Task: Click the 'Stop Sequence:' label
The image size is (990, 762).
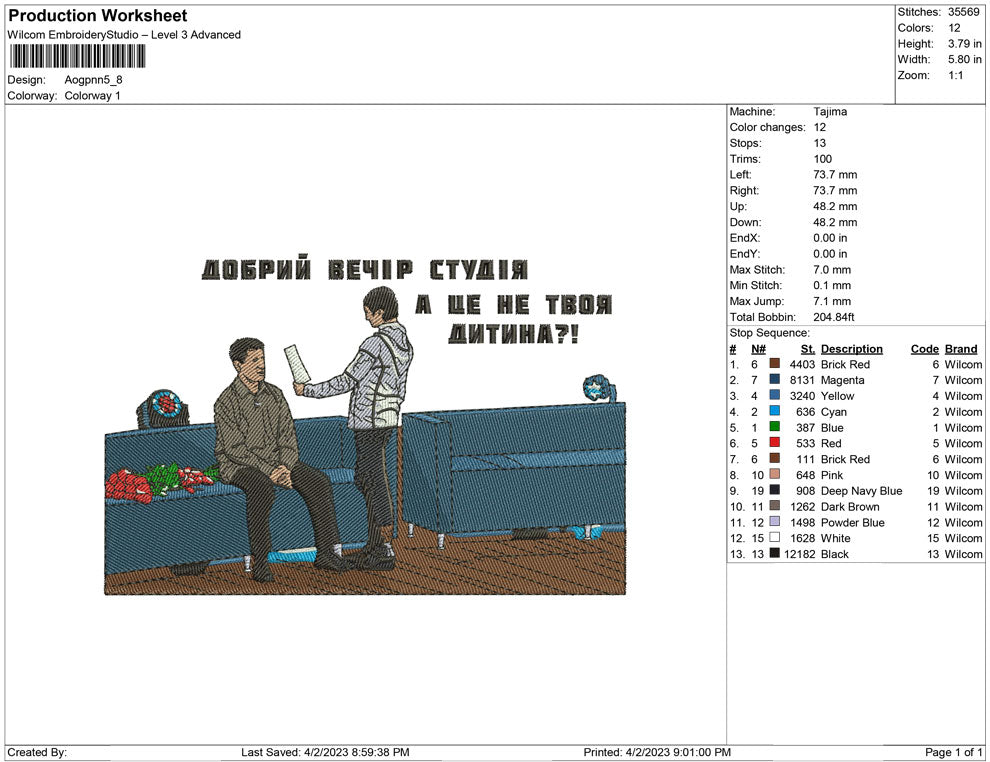Action: click(769, 333)
